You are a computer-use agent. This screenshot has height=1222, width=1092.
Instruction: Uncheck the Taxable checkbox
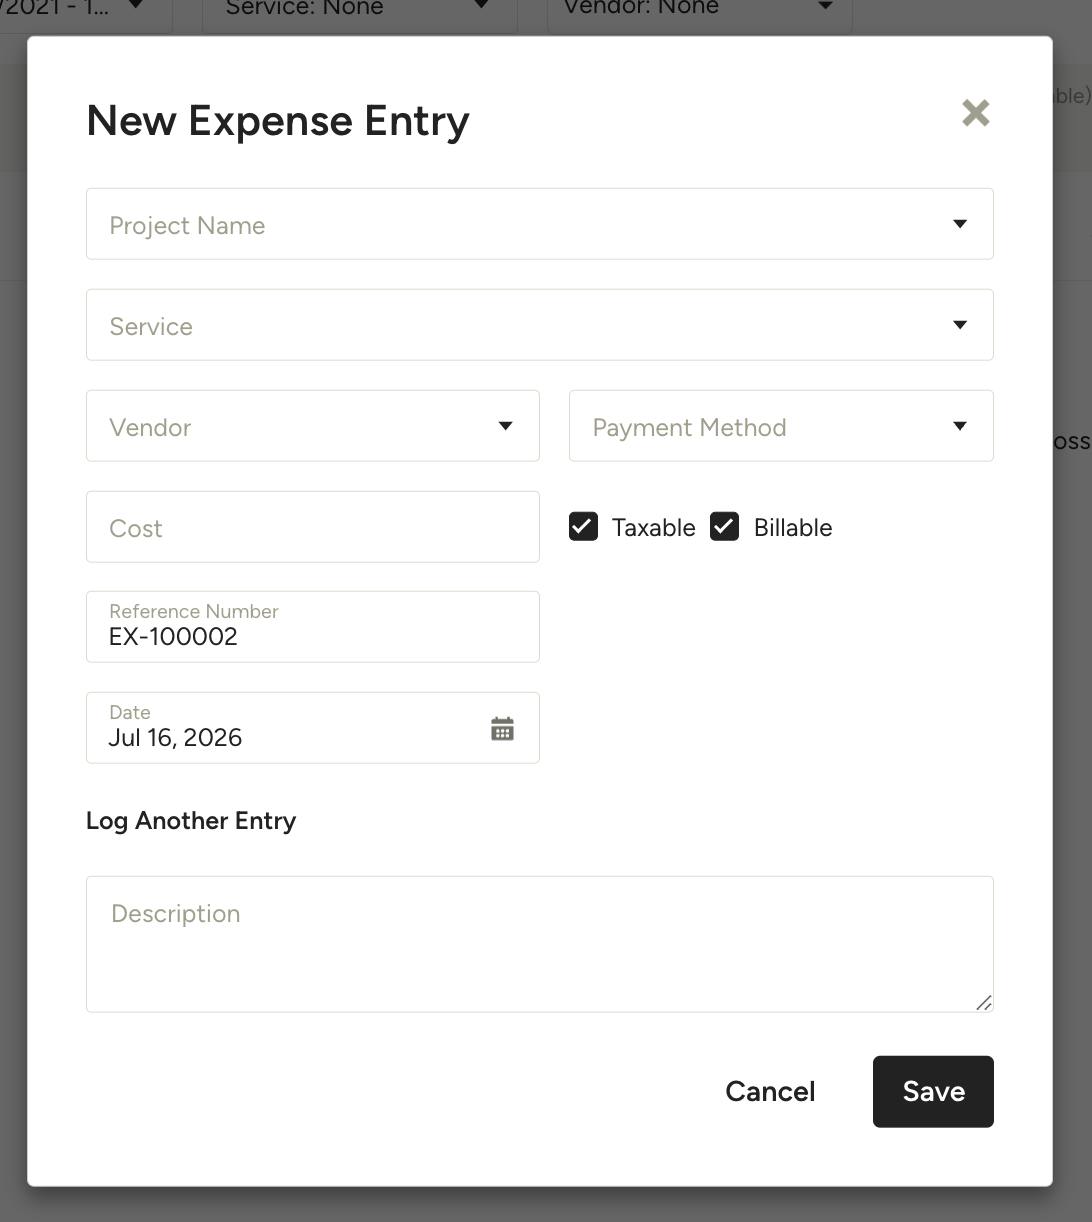pos(583,527)
